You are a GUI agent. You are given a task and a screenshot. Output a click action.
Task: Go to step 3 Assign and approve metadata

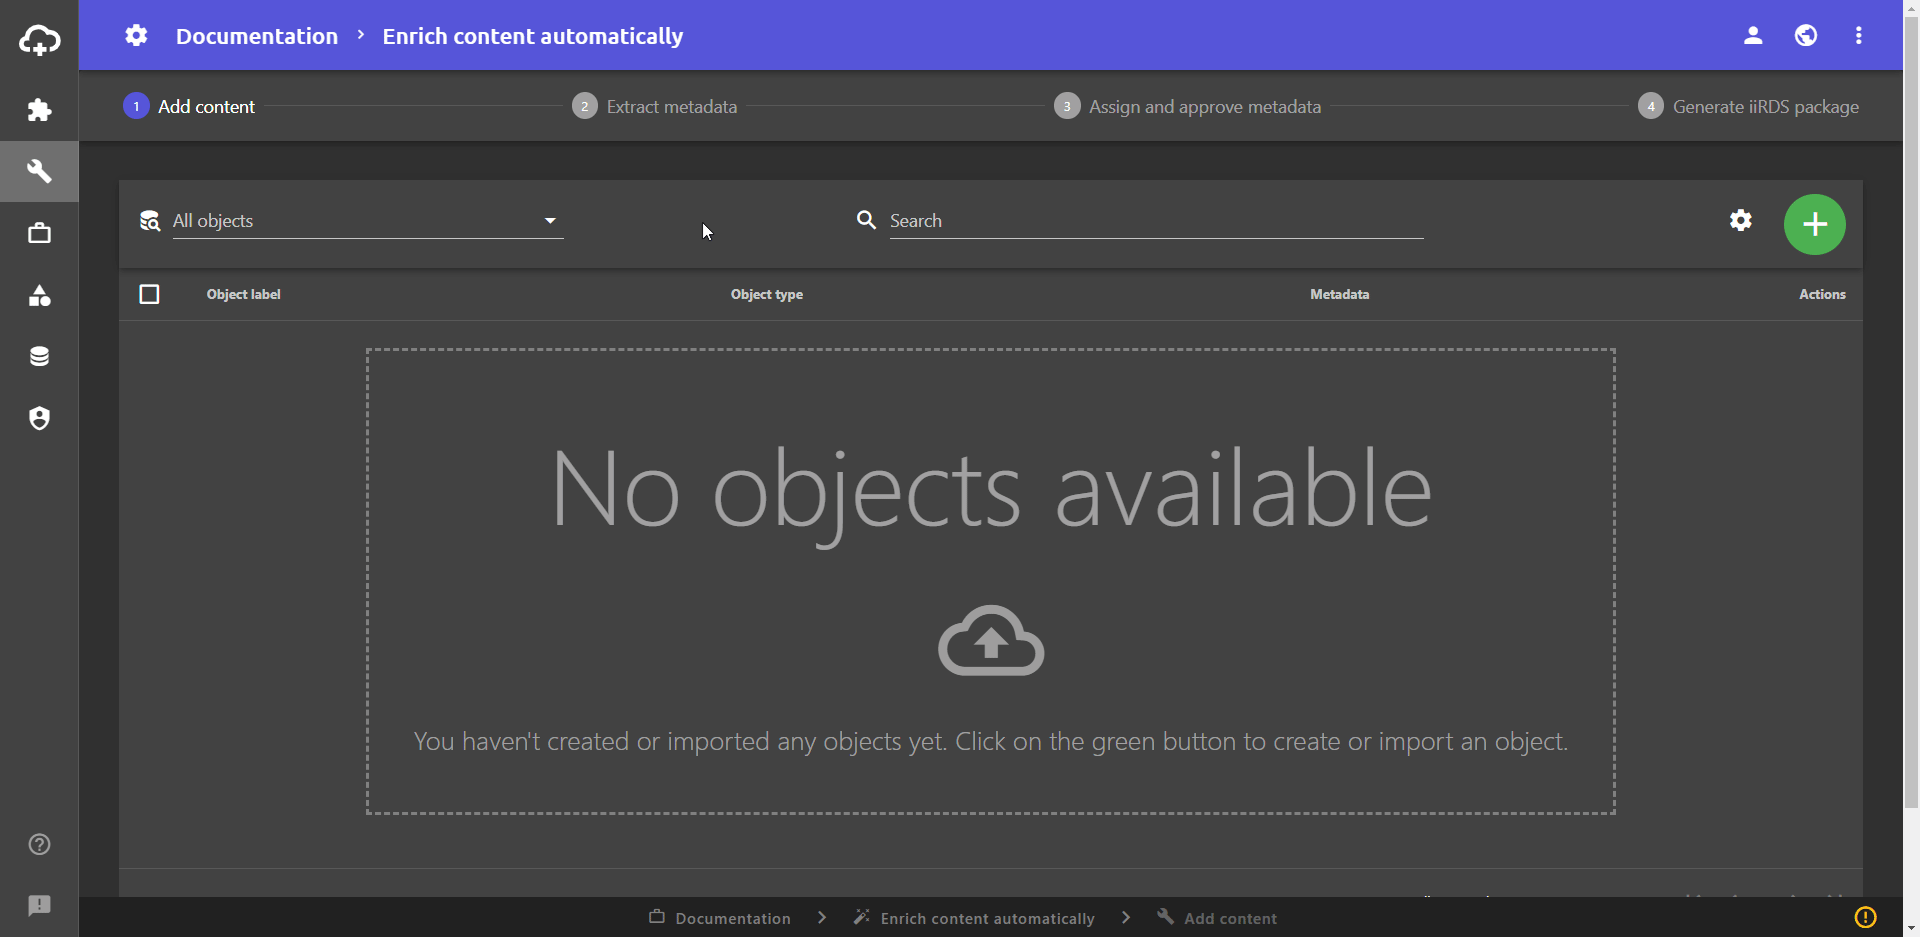1188,106
